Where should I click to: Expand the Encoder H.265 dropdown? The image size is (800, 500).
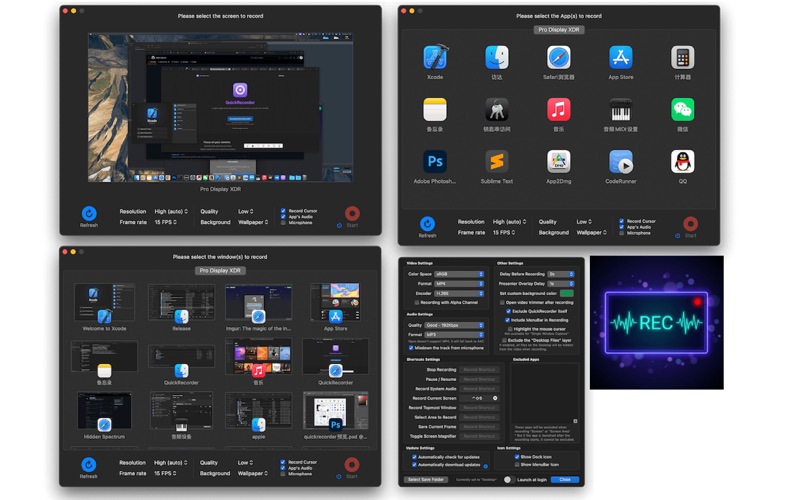click(459, 293)
